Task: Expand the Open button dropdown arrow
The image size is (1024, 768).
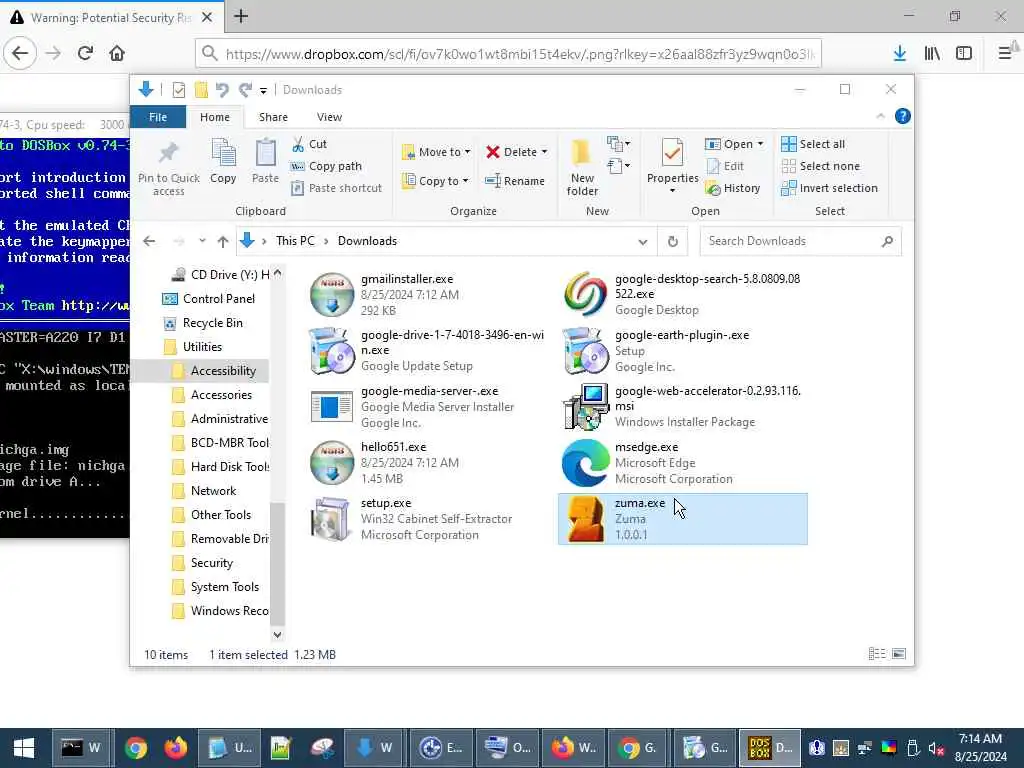Action: [x=760, y=144]
